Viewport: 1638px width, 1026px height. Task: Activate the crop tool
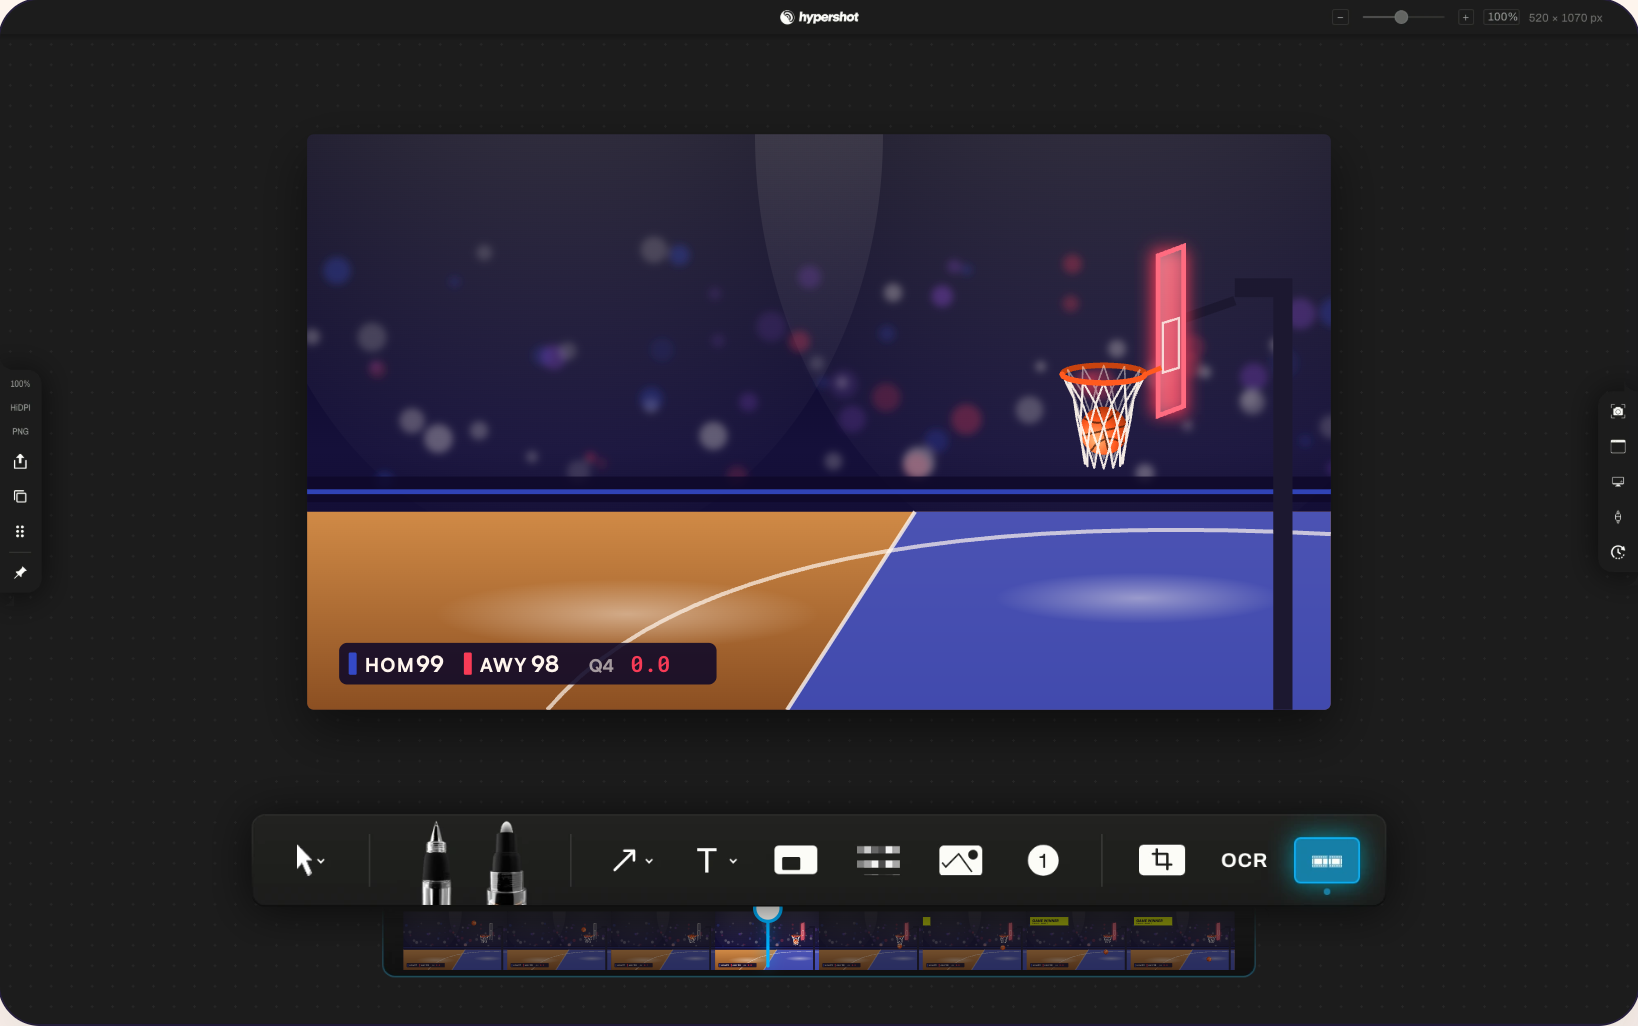[1162, 860]
